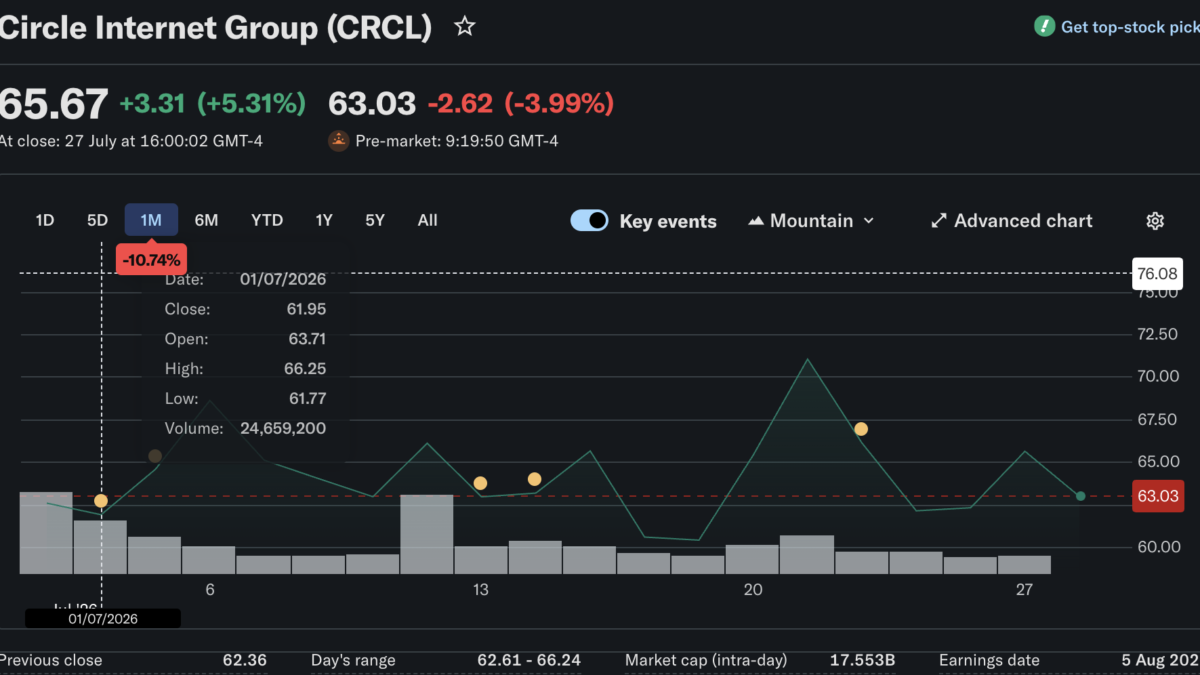Click the Previous close value 62.36
The width and height of the screenshot is (1200, 675).
pos(245,660)
